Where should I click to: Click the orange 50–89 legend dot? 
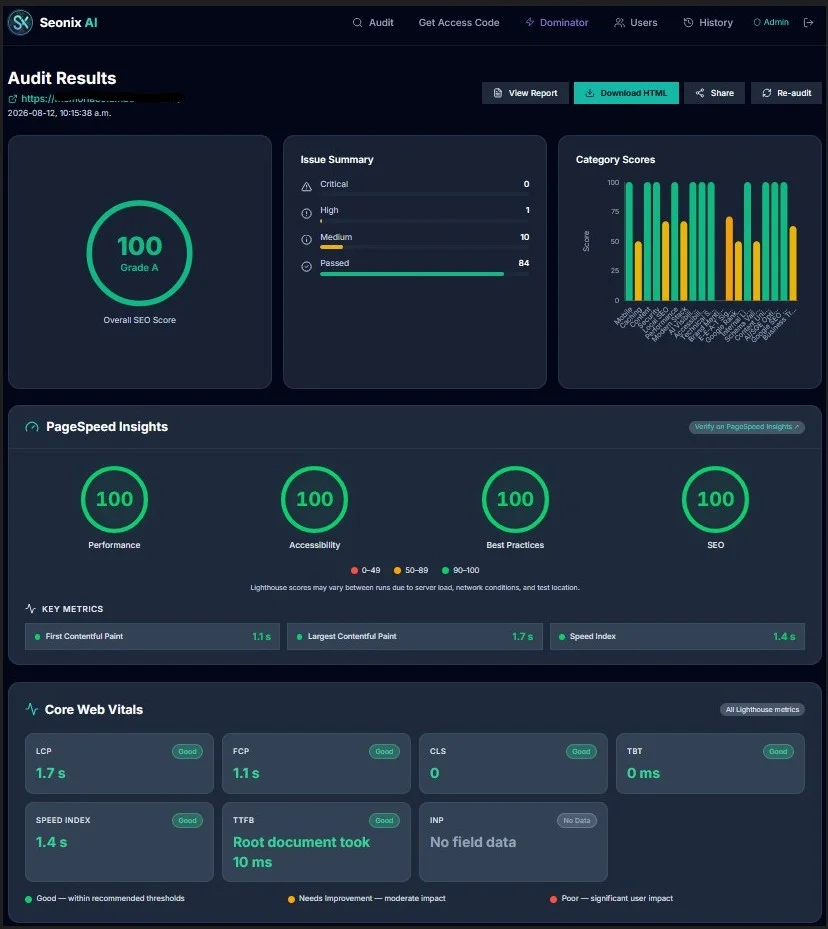tap(397, 571)
